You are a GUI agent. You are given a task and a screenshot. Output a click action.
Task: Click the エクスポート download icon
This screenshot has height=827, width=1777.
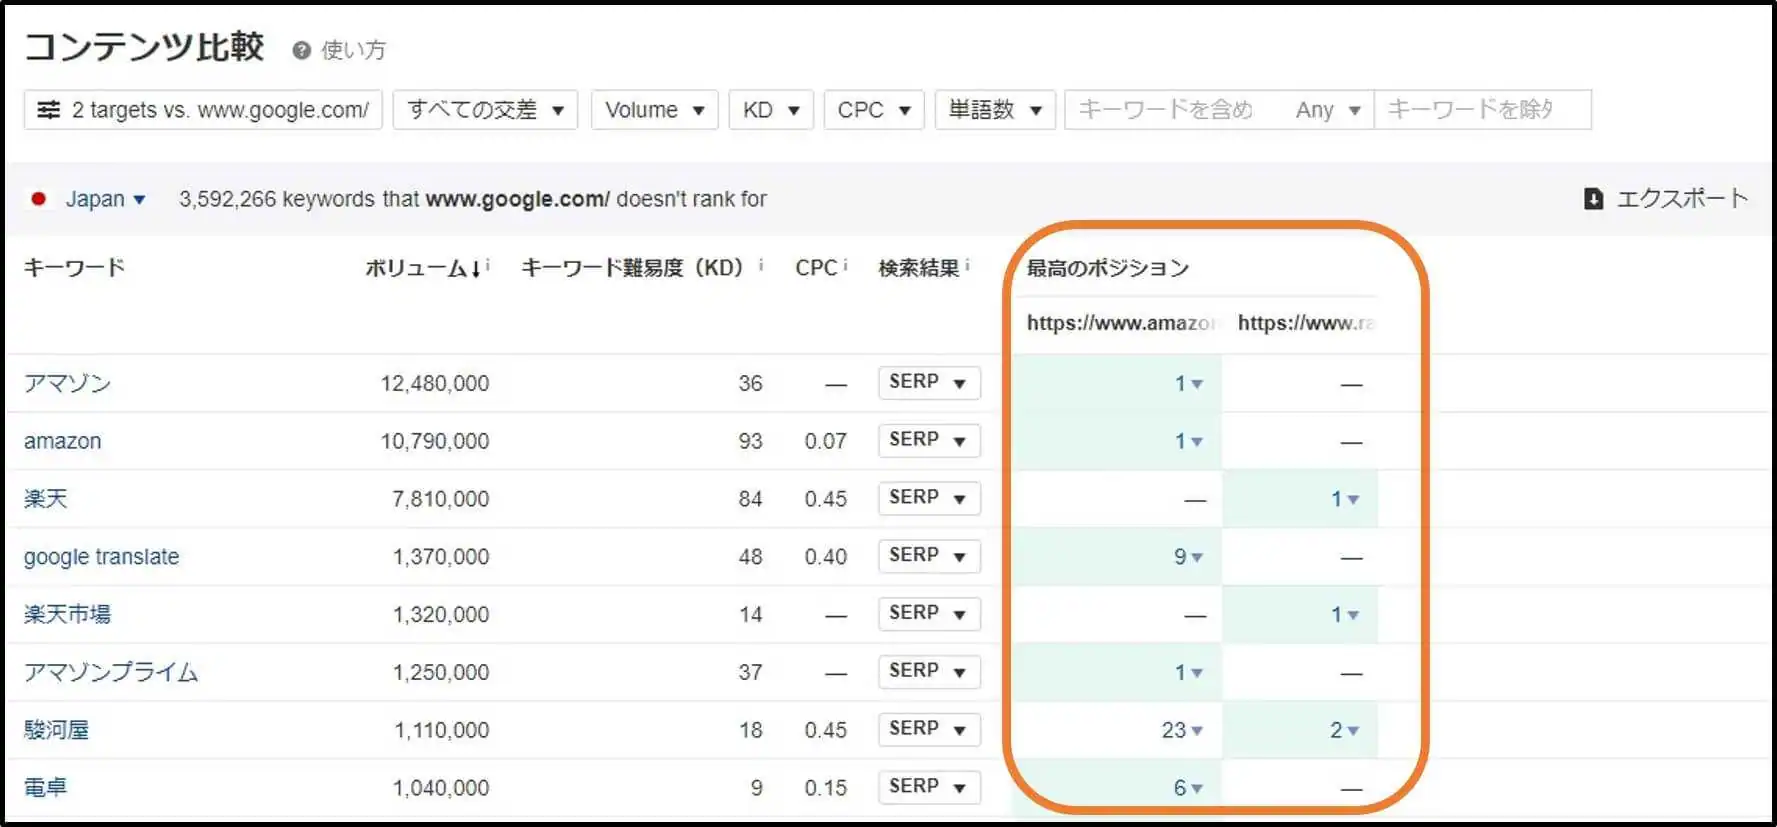coord(1593,199)
